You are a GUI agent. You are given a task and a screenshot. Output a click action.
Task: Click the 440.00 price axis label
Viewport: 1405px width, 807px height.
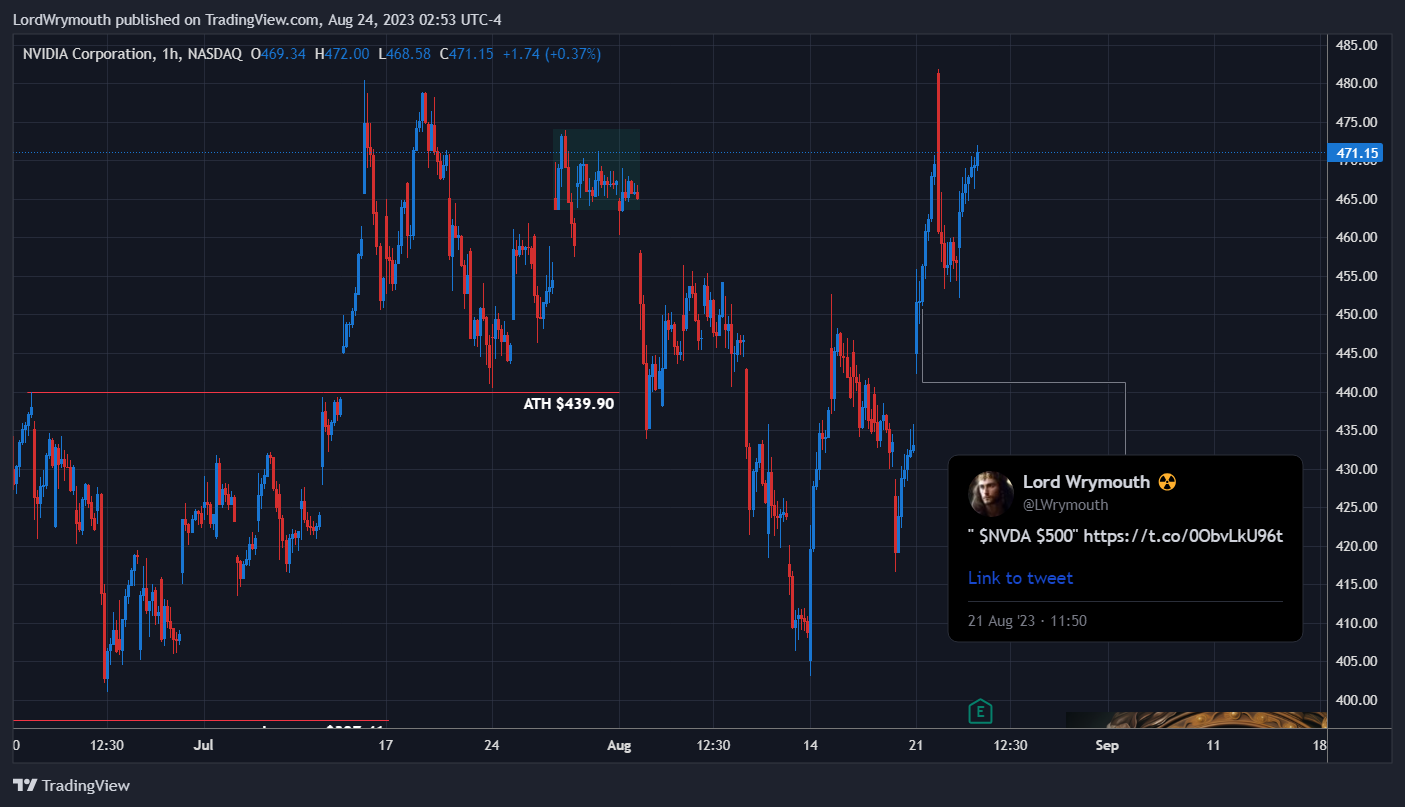[x=1356, y=392]
